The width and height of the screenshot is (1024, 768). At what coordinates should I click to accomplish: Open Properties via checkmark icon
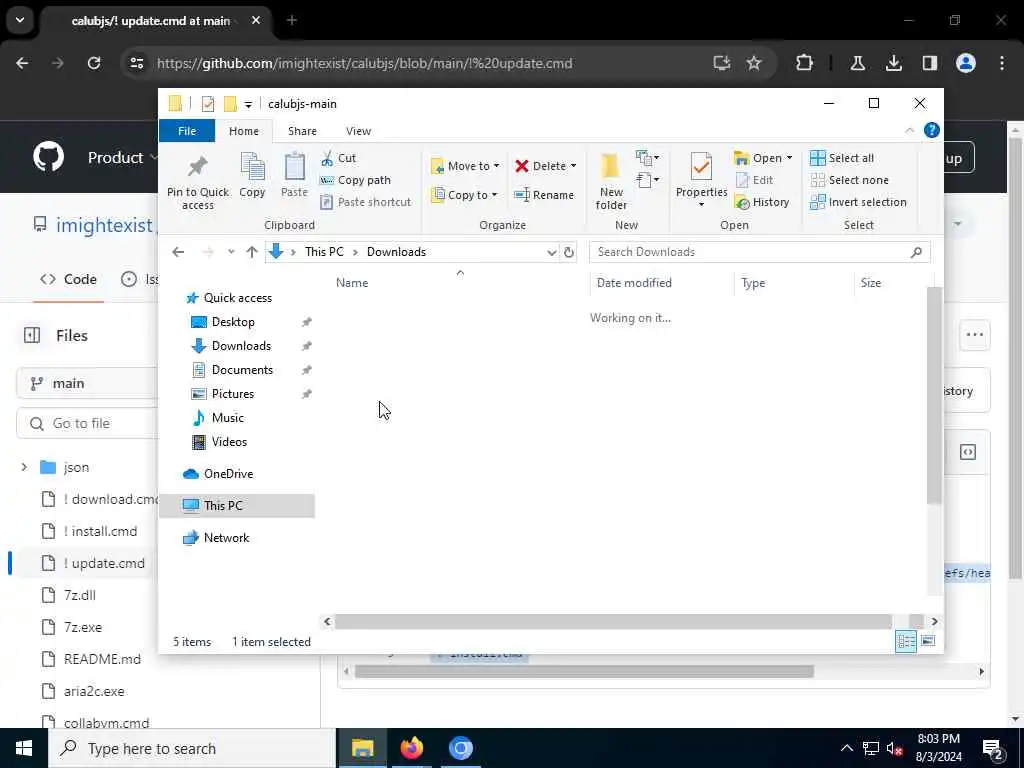[x=701, y=167]
